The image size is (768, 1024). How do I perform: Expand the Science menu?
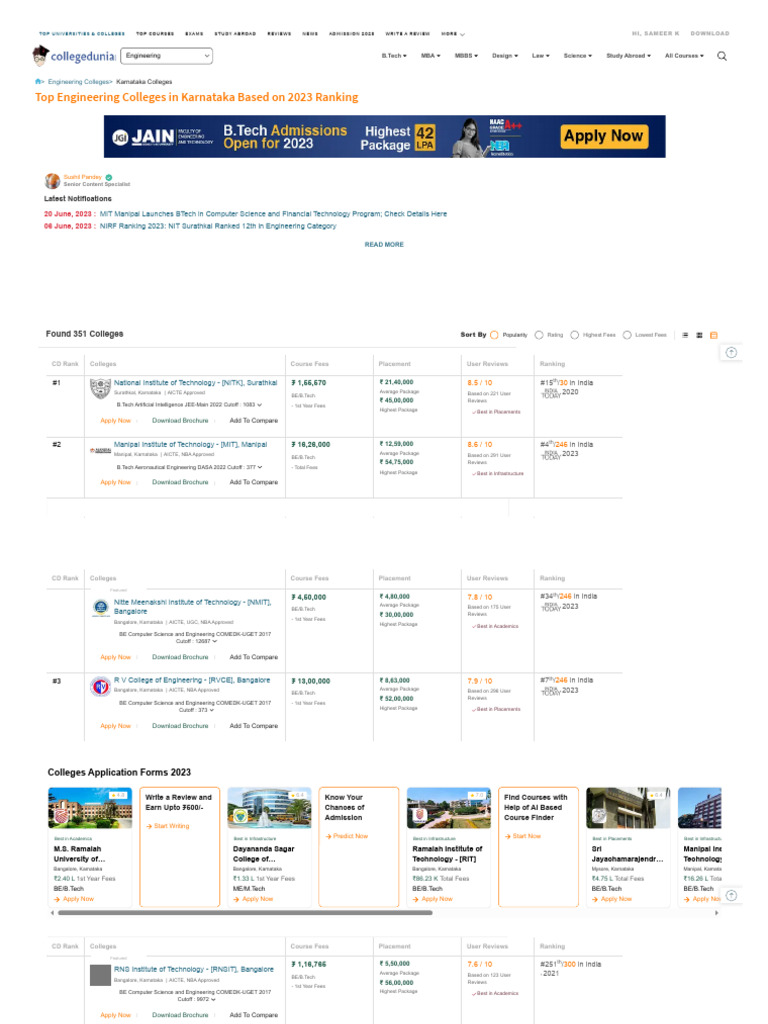coord(578,56)
